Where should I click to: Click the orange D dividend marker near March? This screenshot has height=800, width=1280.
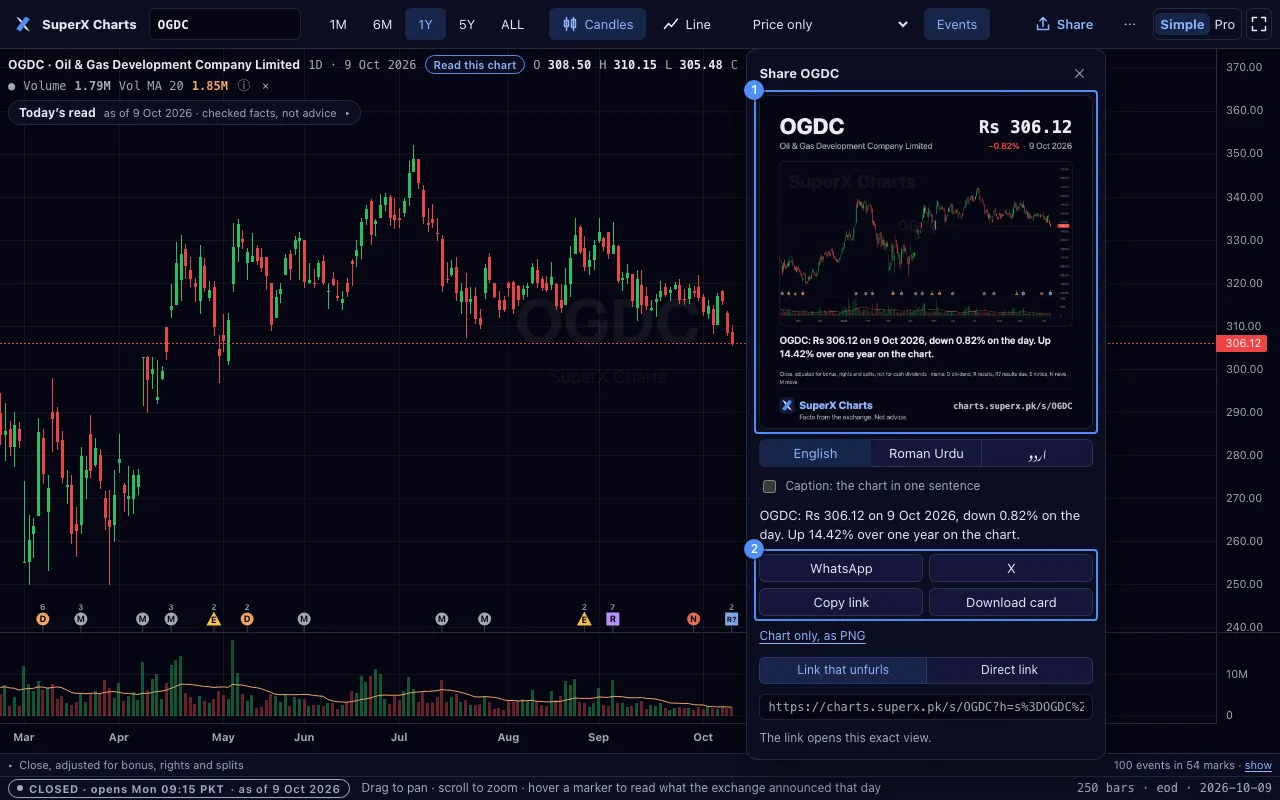pyautogui.click(x=42, y=619)
